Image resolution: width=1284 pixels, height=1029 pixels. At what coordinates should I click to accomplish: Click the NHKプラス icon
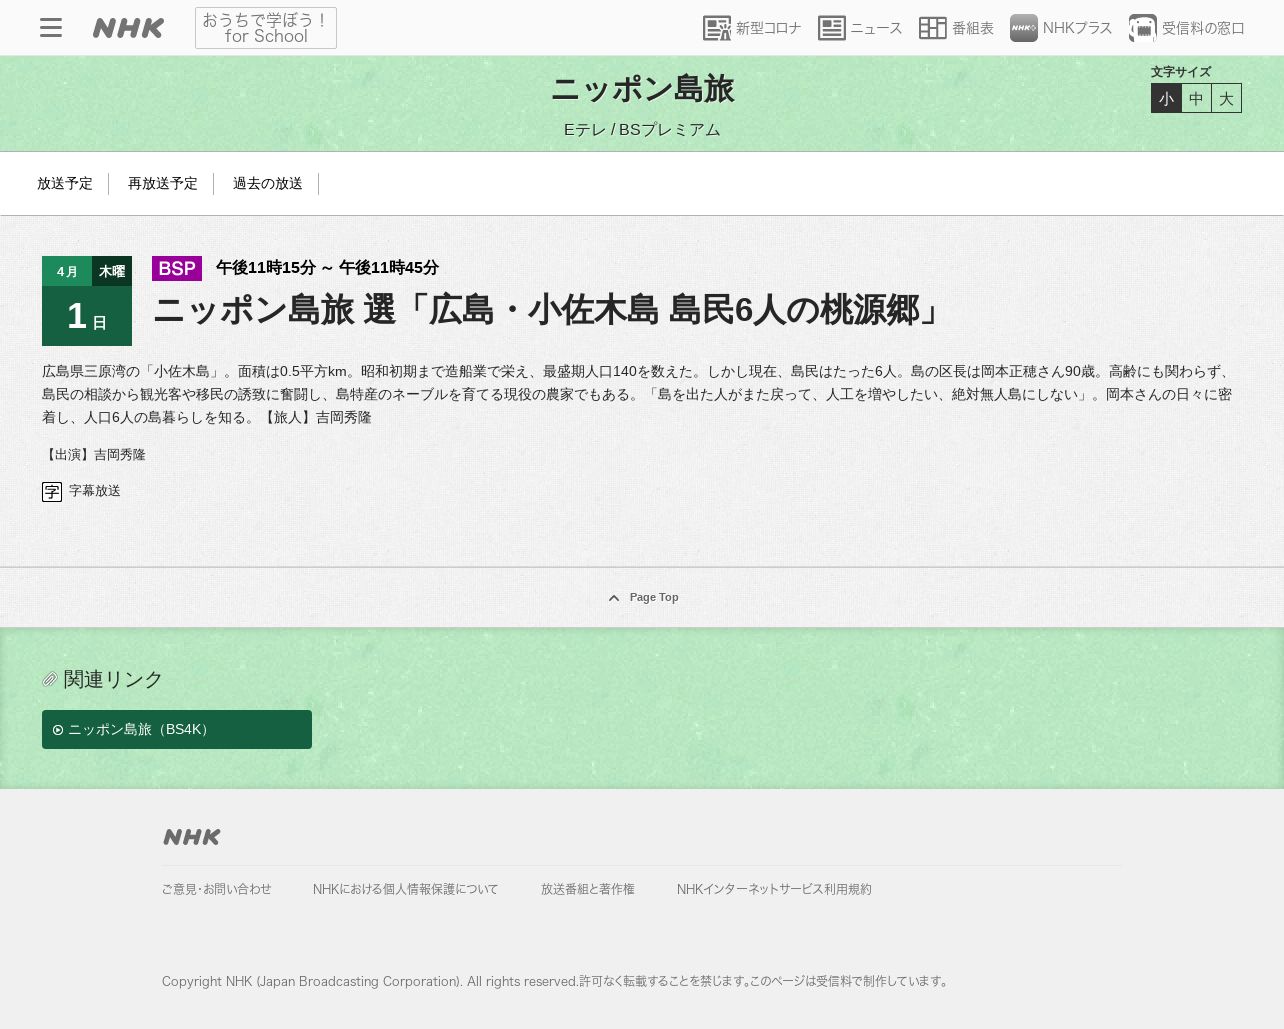click(x=1024, y=28)
